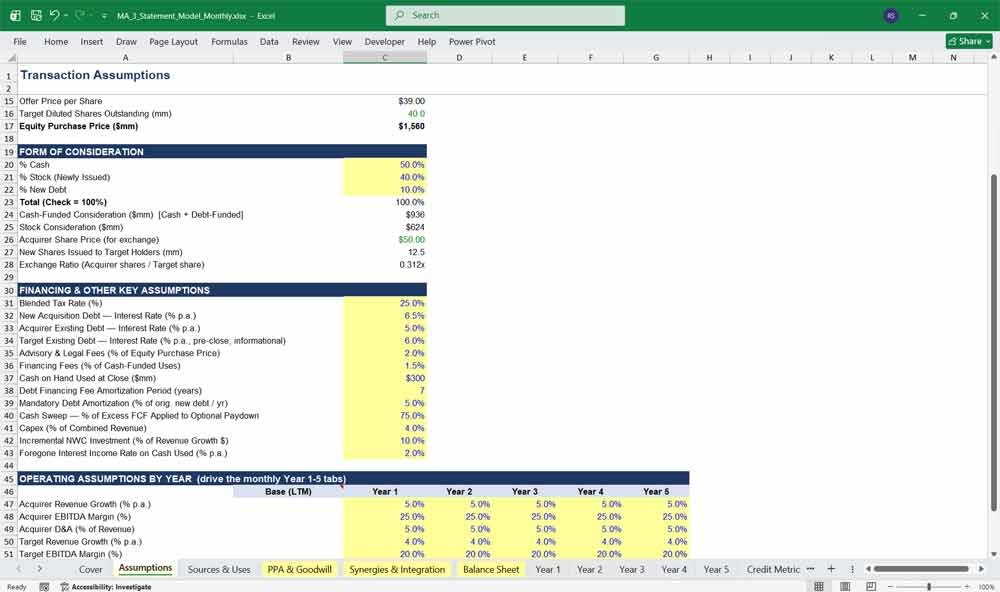Select row 17 header
This screenshot has width=1000, height=592.
(9, 126)
